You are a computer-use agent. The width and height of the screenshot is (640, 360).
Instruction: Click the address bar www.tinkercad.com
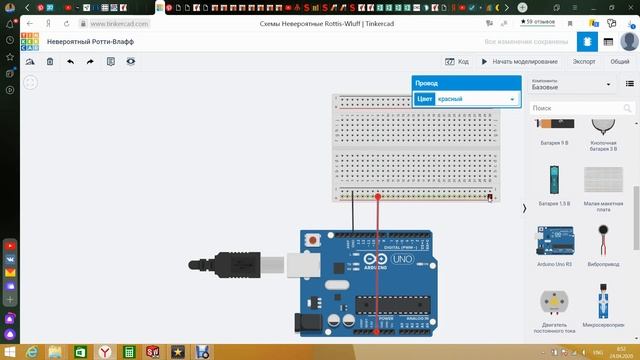119,24
